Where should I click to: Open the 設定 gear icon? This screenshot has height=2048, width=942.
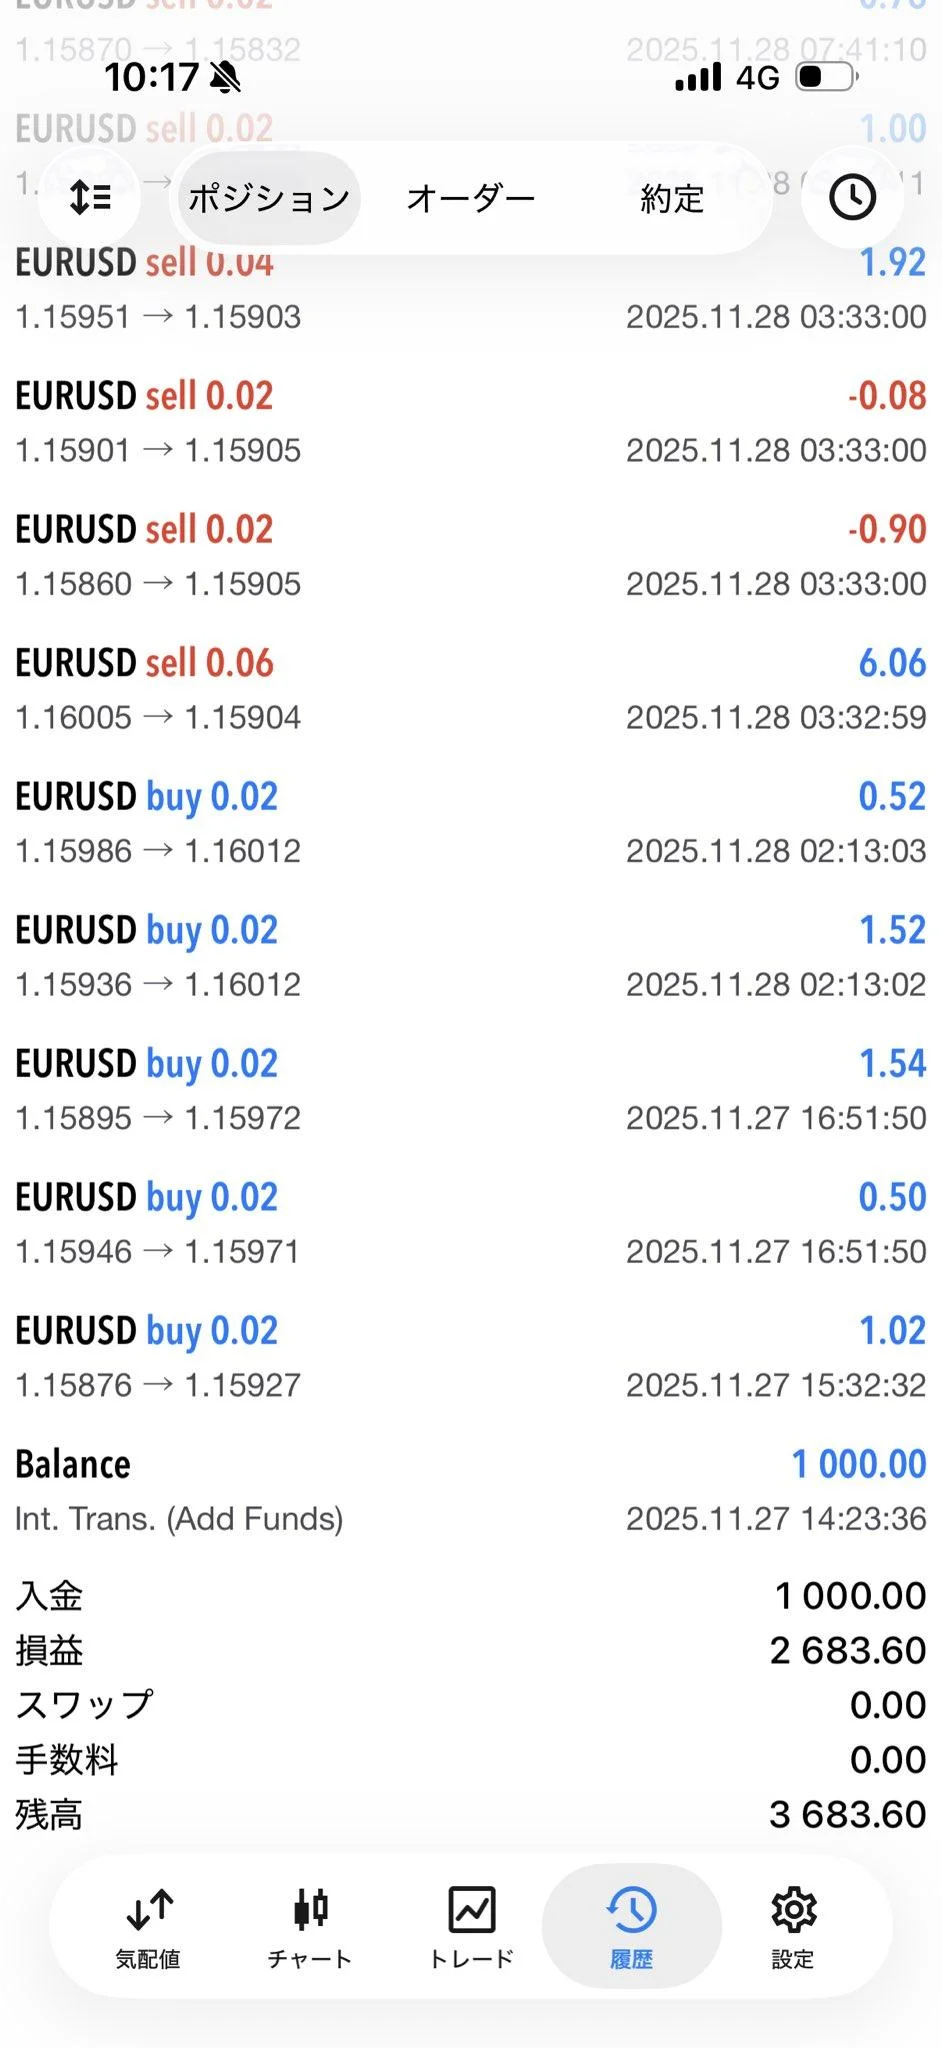[794, 1910]
